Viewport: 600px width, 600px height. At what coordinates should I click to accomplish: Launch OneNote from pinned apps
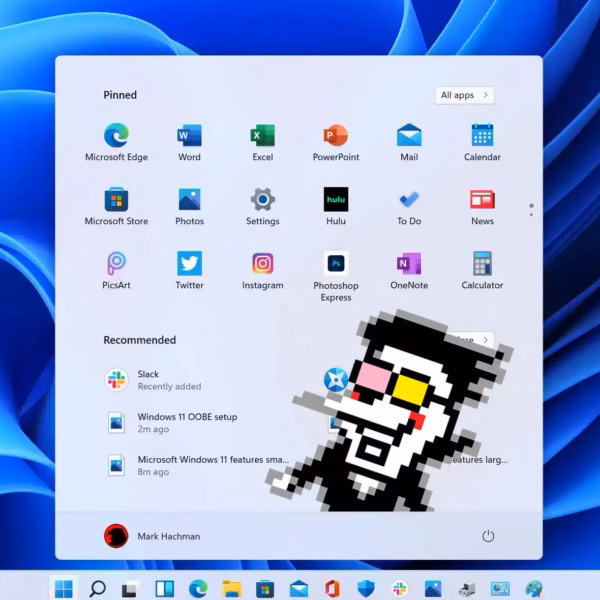pyautogui.click(x=409, y=270)
